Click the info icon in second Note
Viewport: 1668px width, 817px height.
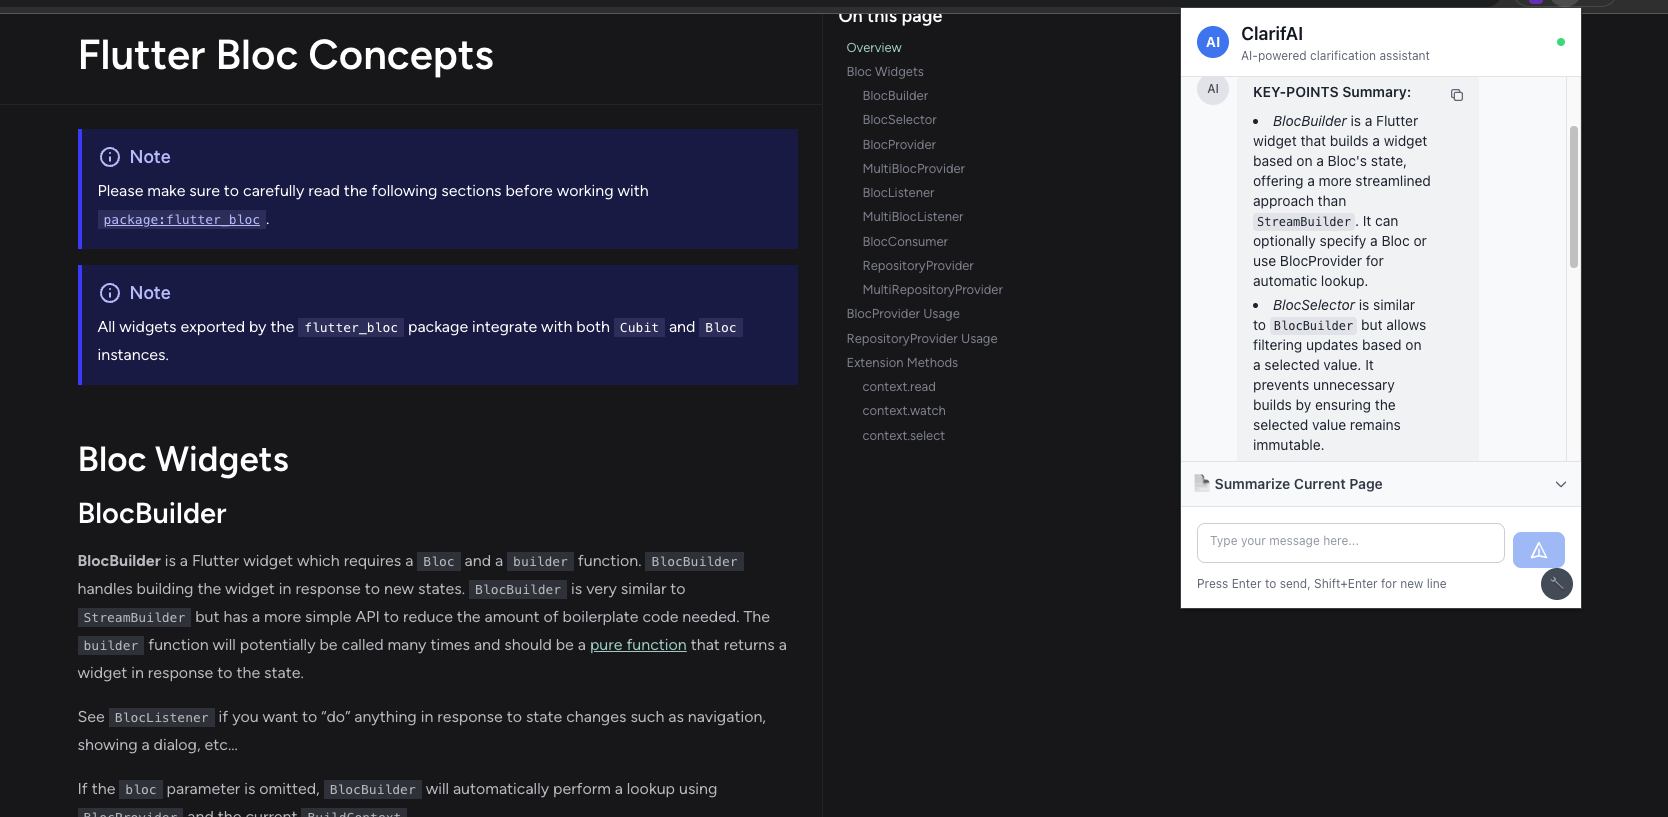point(110,293)
